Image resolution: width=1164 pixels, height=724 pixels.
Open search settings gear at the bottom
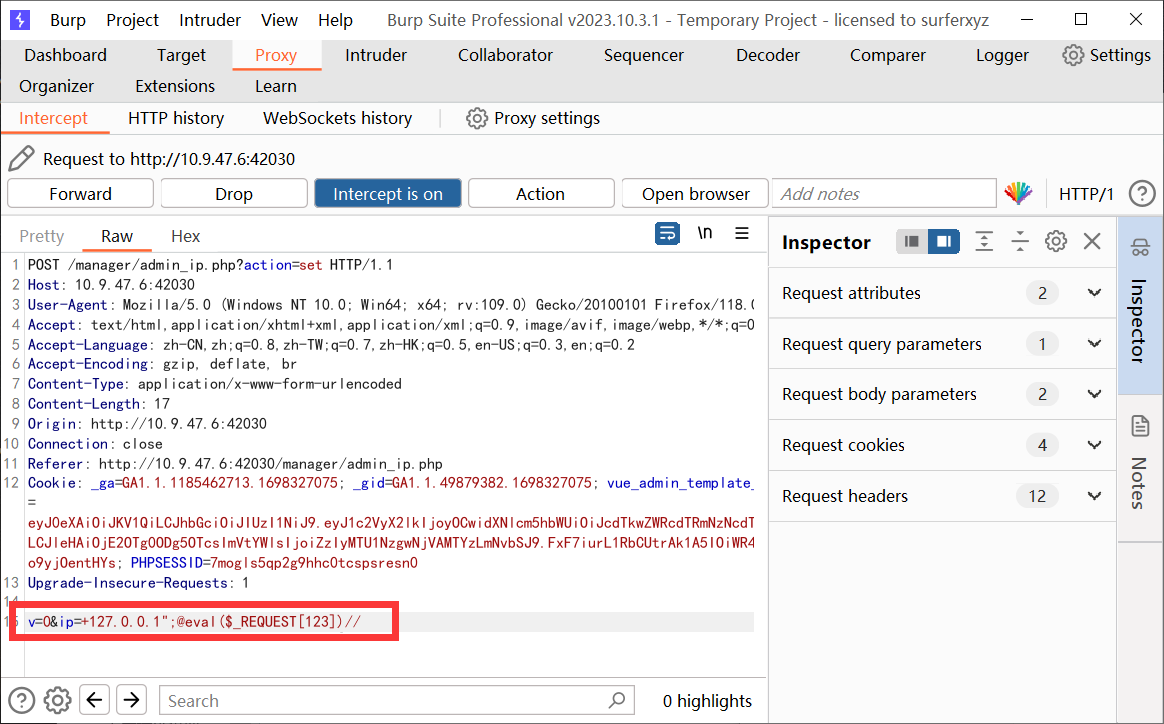[x=57, y=699]
